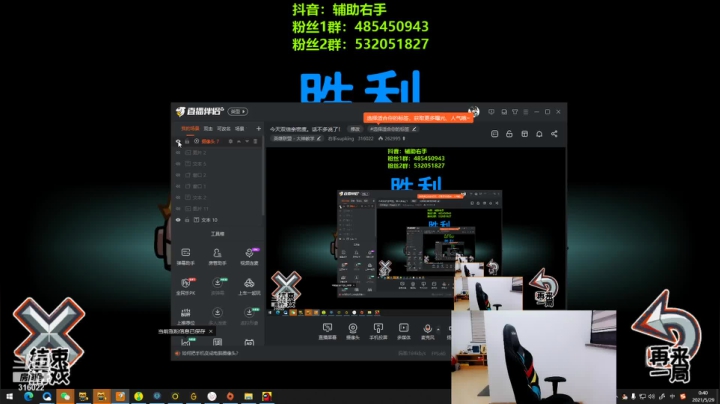Open the 房管助手 tool
Viewport: 720px width, 404px height.
[217, 256]
